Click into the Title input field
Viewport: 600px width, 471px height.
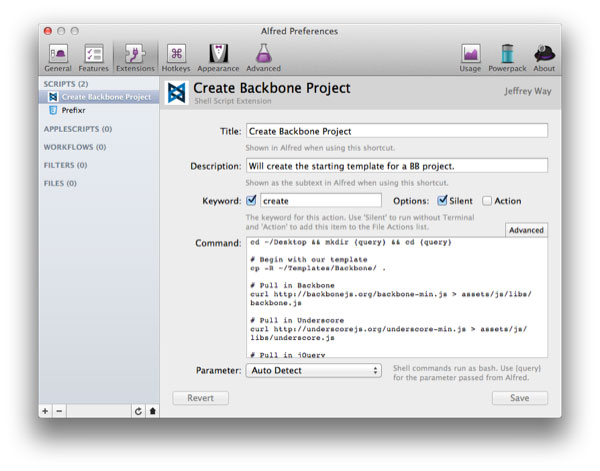pos(397,131)
